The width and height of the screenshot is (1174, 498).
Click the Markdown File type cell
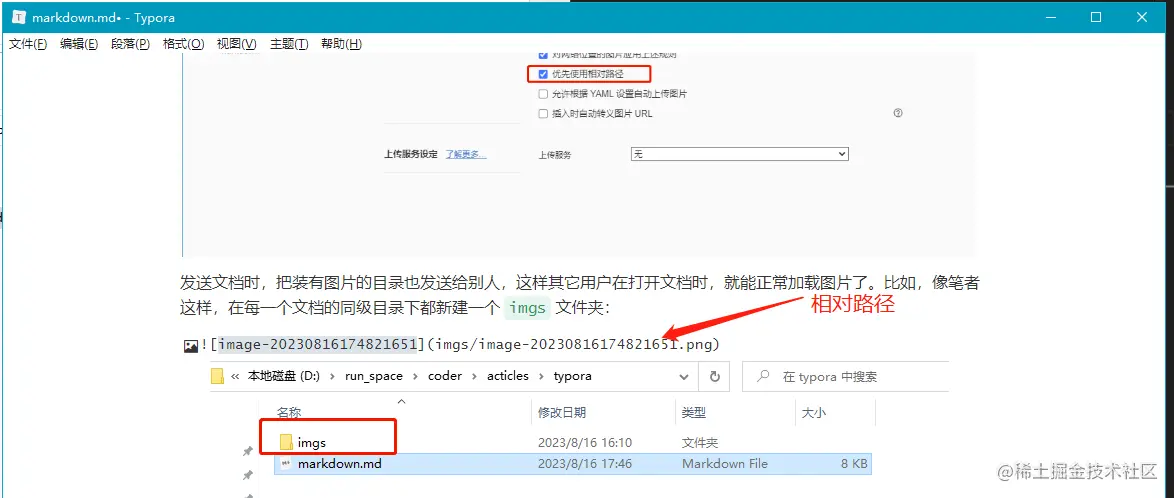tap(725, 464)
